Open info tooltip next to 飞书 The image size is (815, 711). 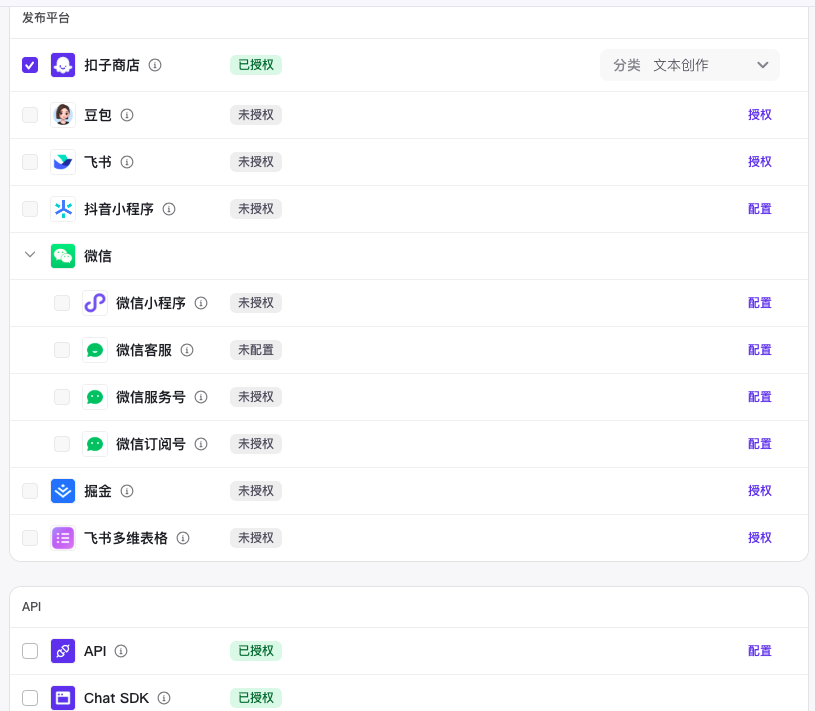pyautogui.click(x=127, y=162)
